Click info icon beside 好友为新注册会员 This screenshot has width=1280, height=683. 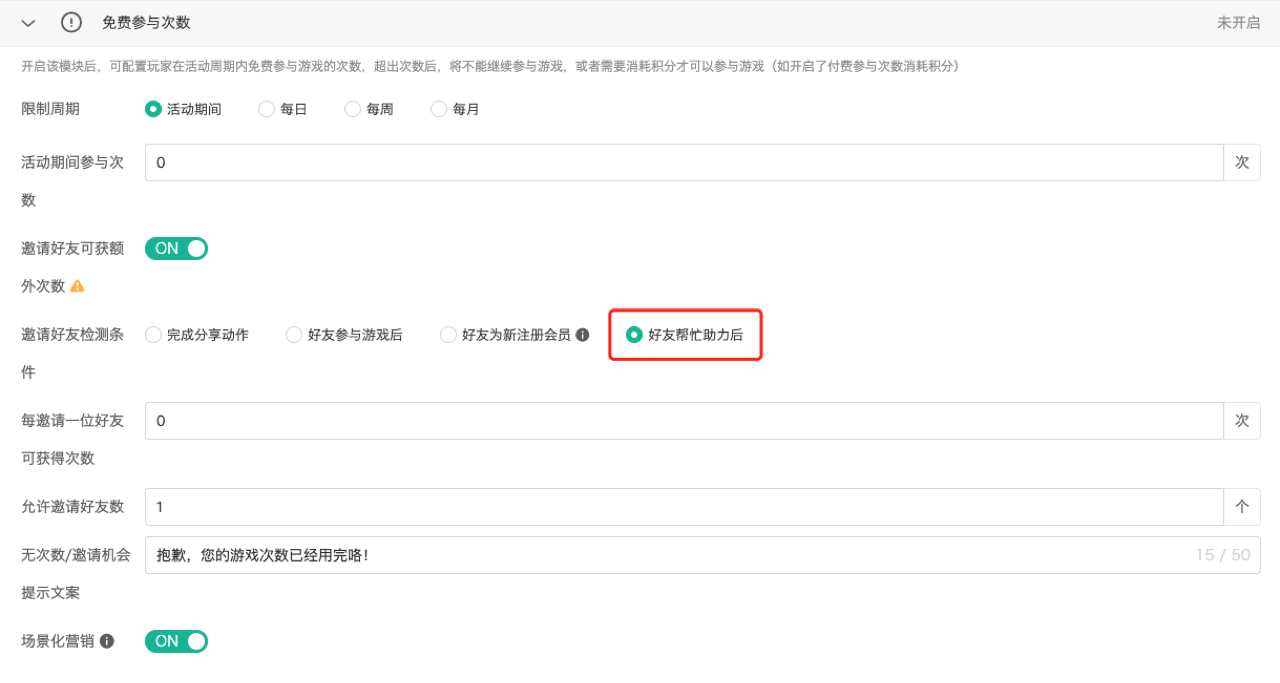583,335
